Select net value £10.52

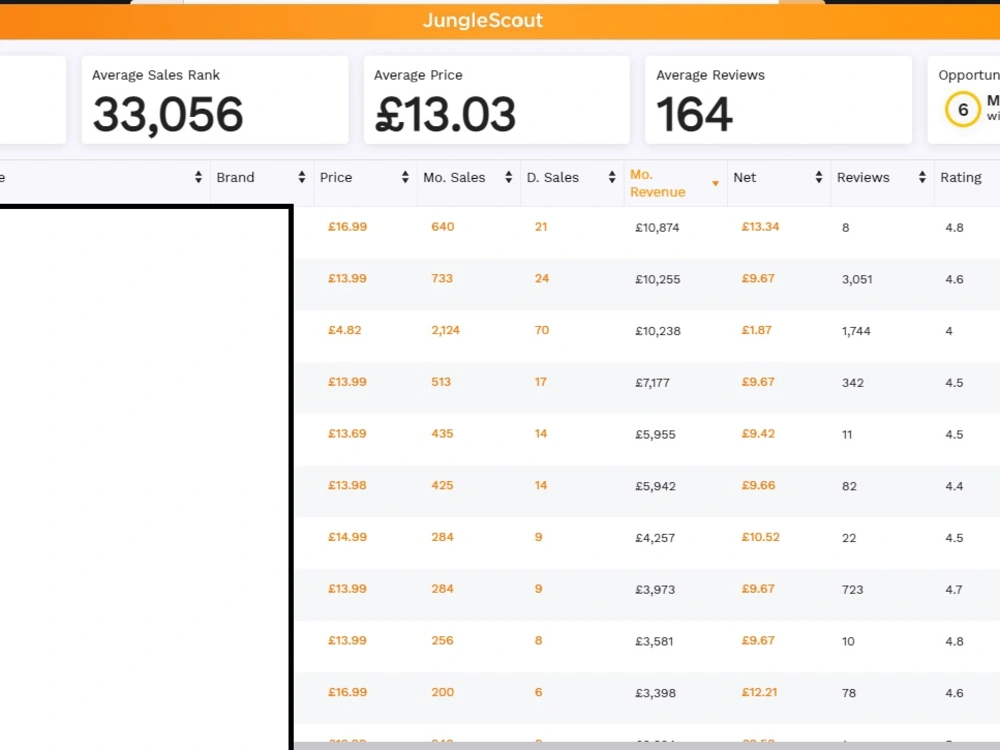pyautogui.click(x=760, y=536)
